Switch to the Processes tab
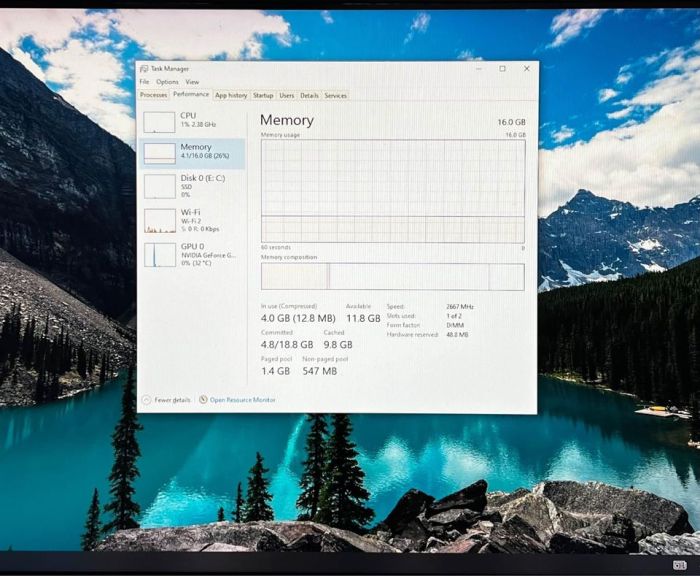This screenshot has width=700, height=576. coord(154,95)
